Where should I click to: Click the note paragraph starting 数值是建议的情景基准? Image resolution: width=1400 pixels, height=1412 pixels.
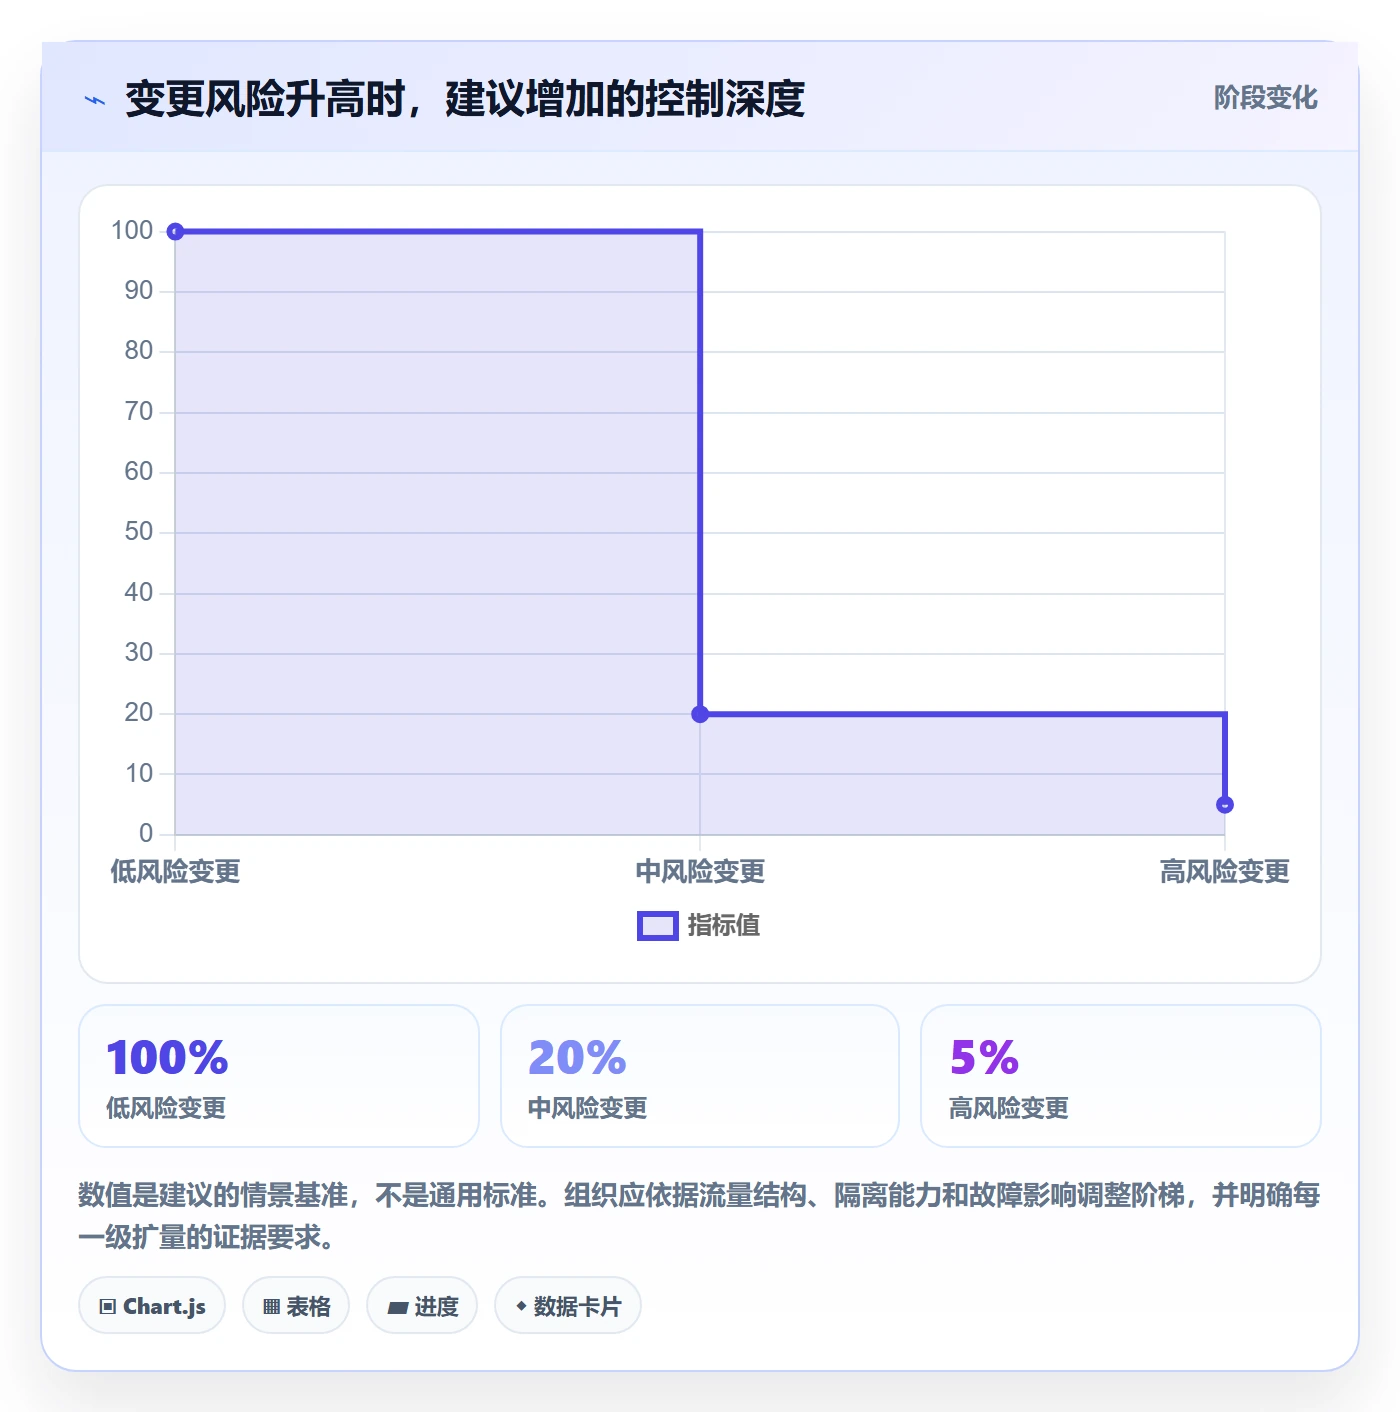pyautogui.click(x=700, y=1216)
